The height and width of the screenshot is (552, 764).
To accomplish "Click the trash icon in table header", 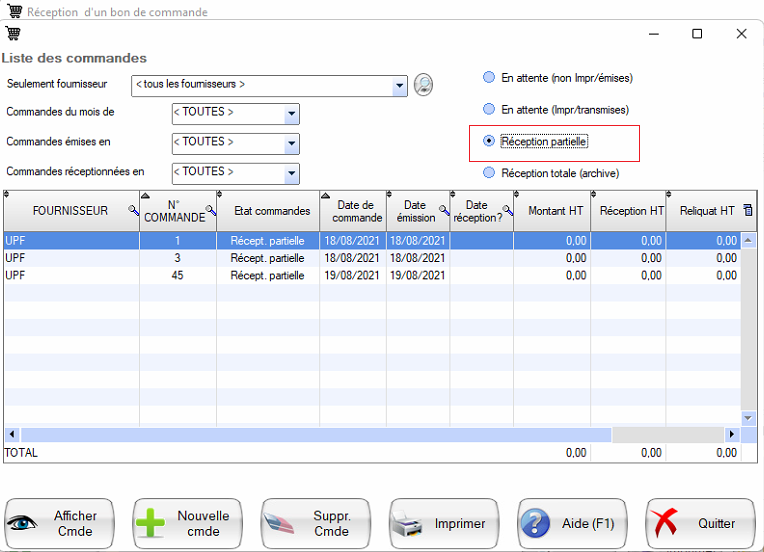I will (748, 210).
